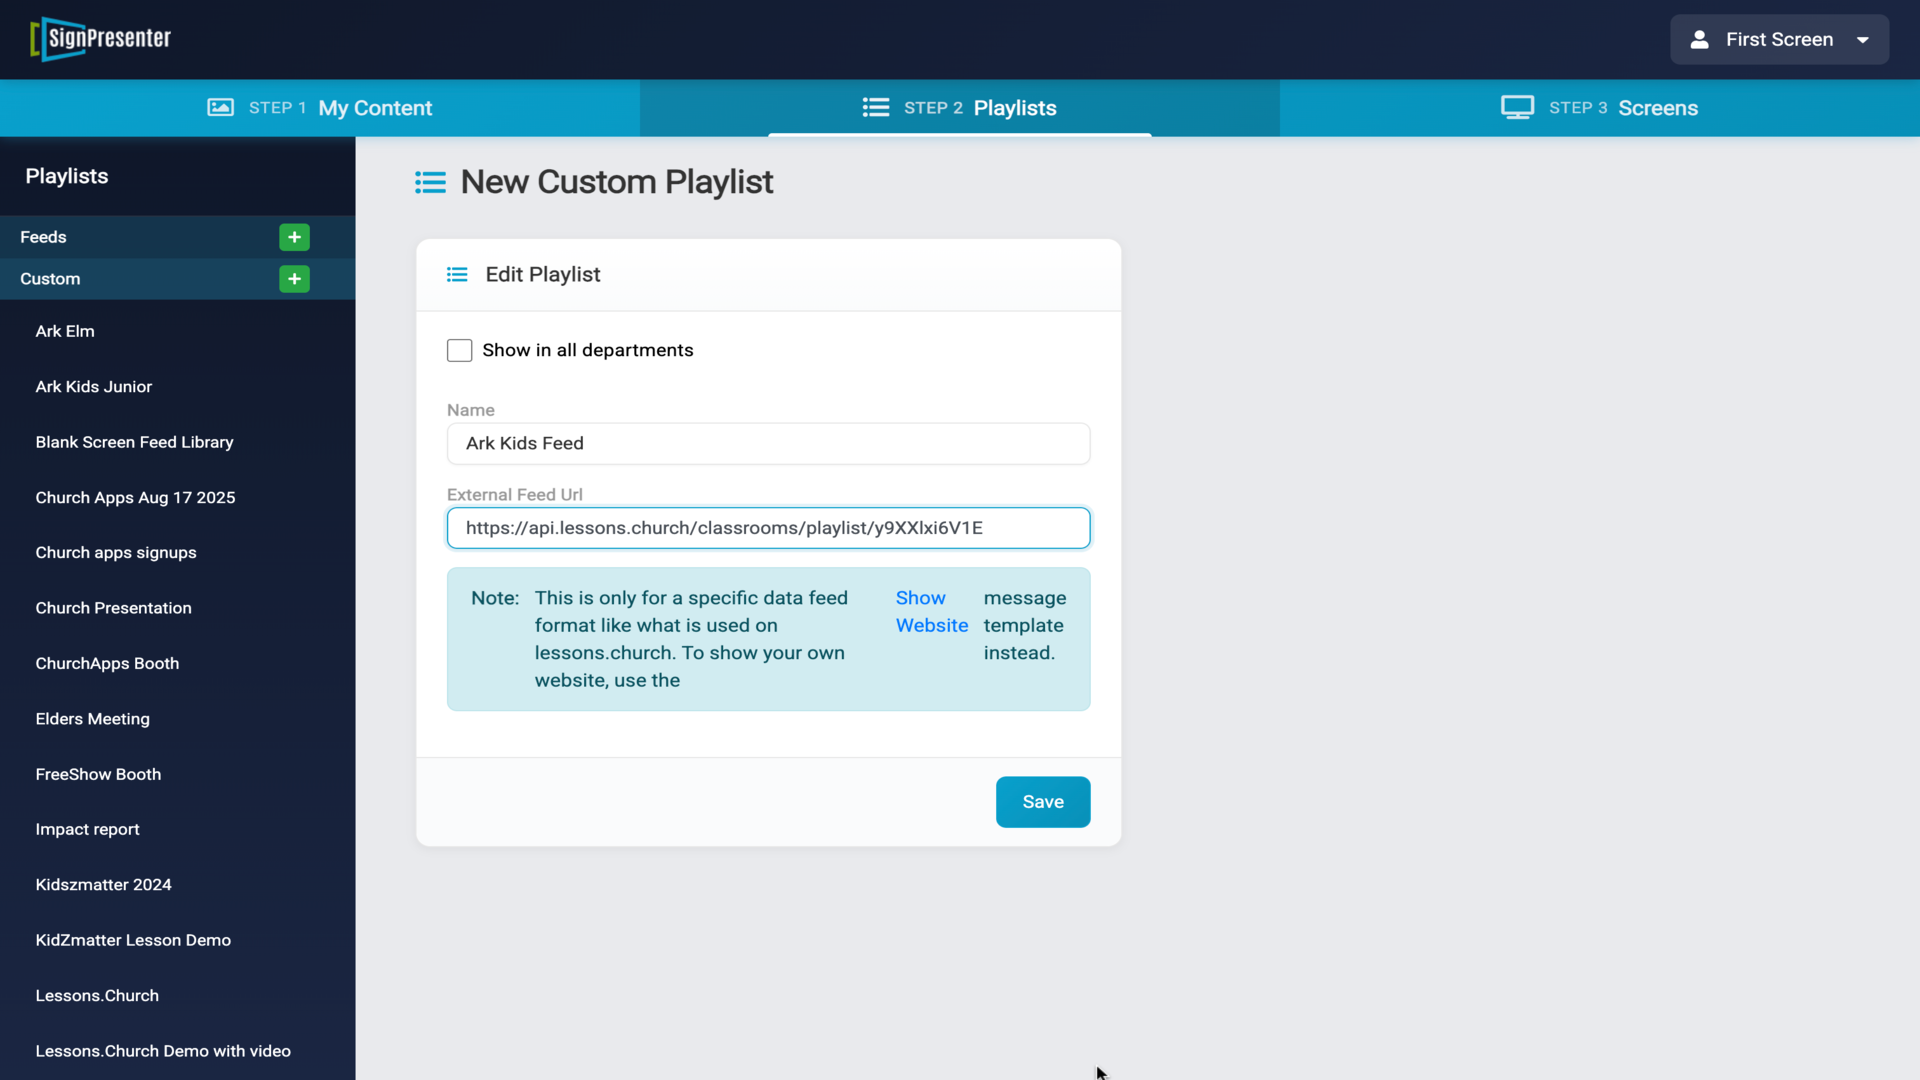
Task: Click the green plus next to Feeds
Action: [294, 237]
